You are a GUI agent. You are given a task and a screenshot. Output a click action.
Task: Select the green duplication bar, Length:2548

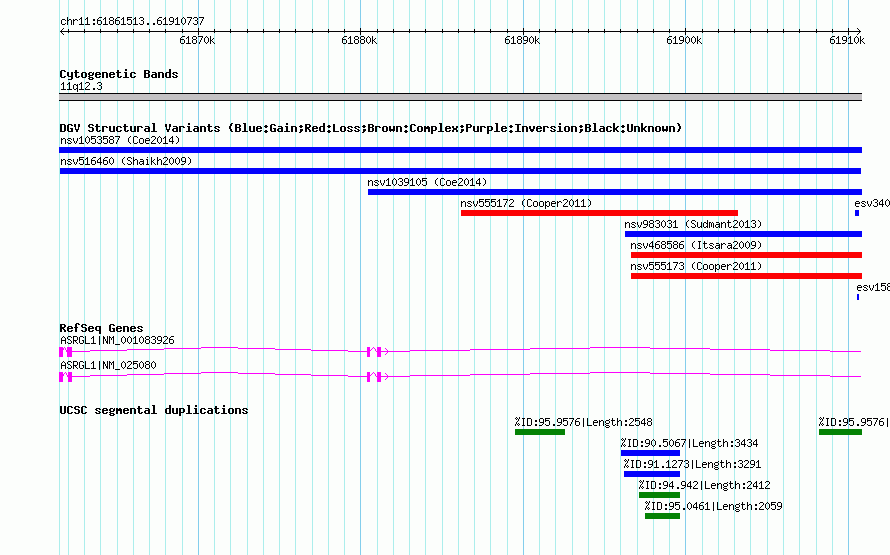point(540,432)
